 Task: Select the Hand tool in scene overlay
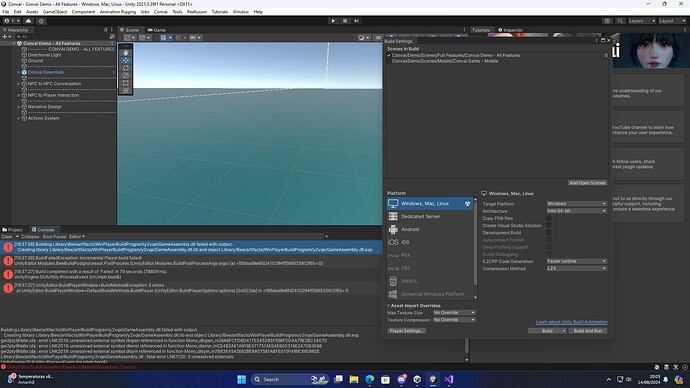(126, 52)
